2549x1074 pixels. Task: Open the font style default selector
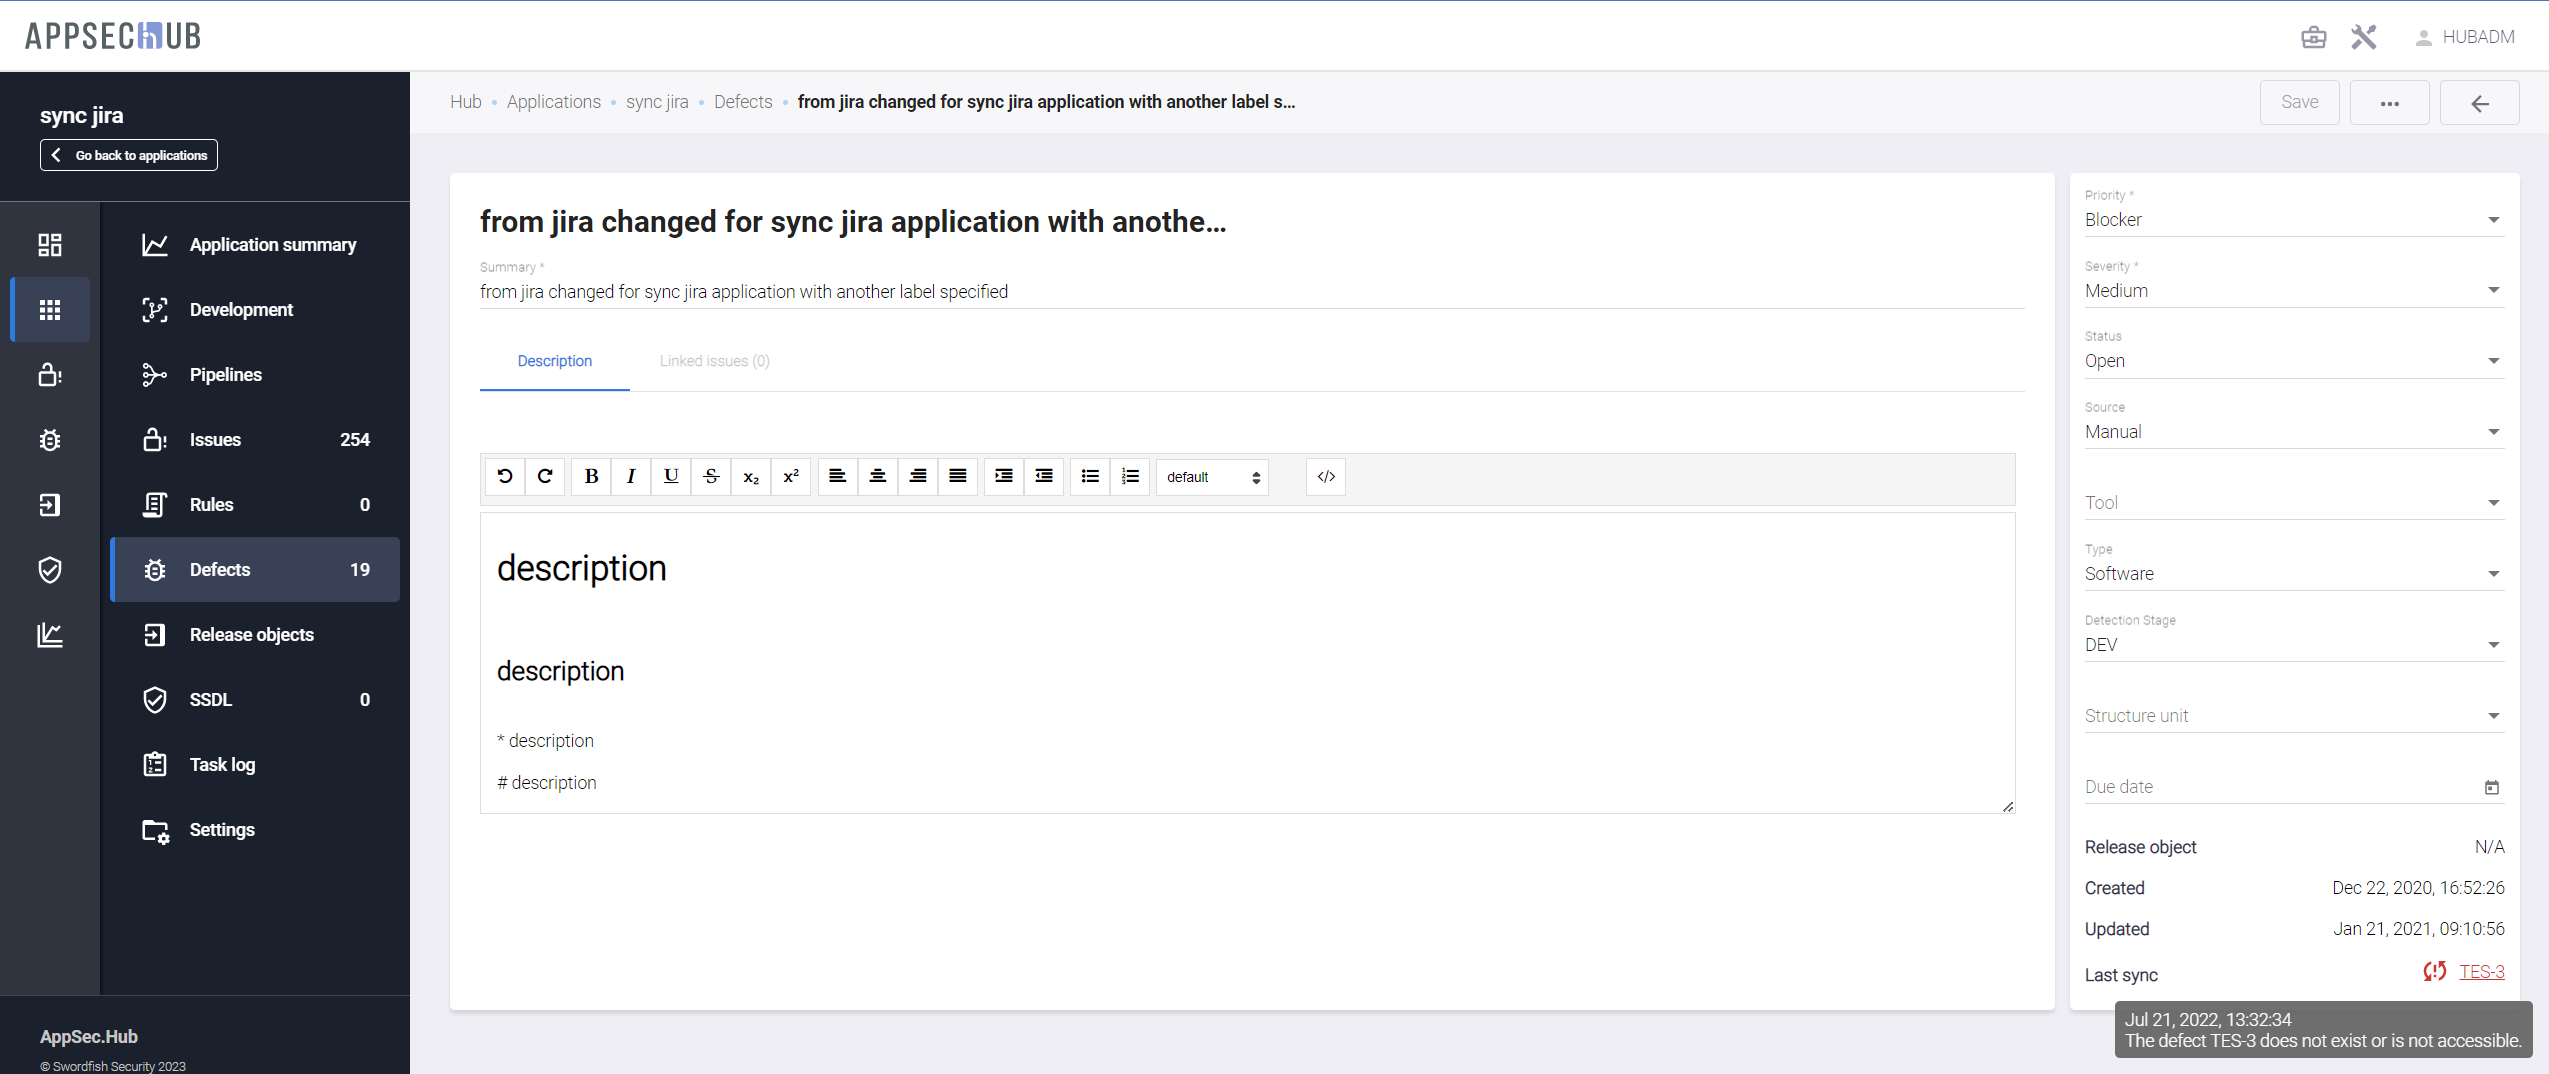tap(1212, 477)
